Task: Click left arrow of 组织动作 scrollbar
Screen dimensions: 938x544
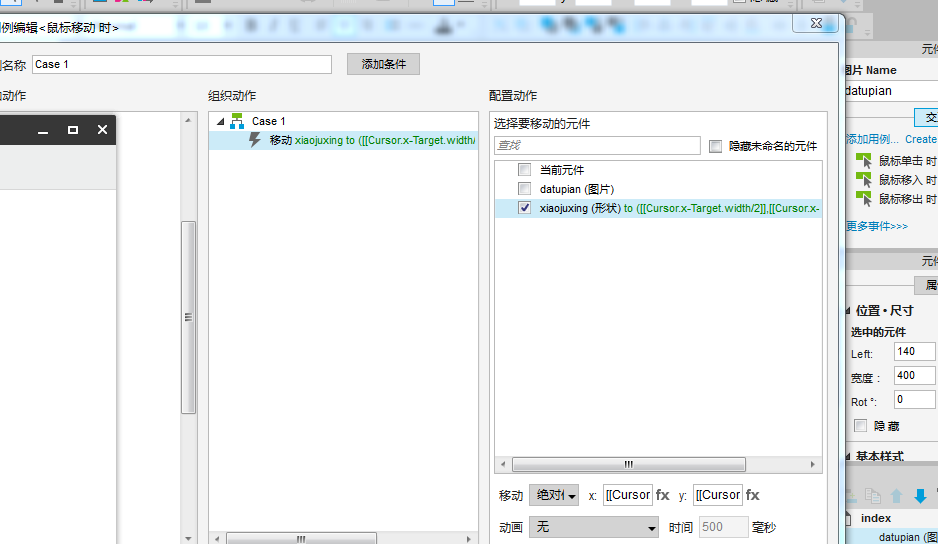Action: (217, 539)
